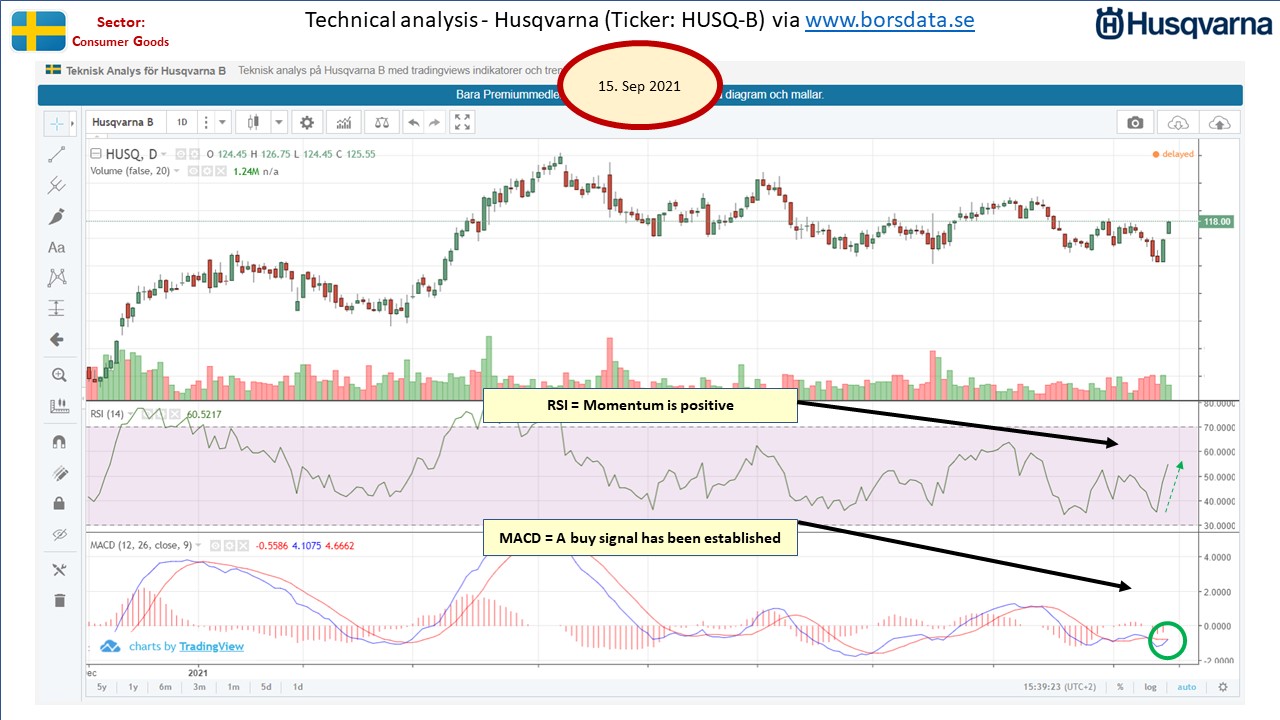Screen dimensions: 1280x720
Task: Toggle auto scale on the price axis
Action: click(1187, 687)
